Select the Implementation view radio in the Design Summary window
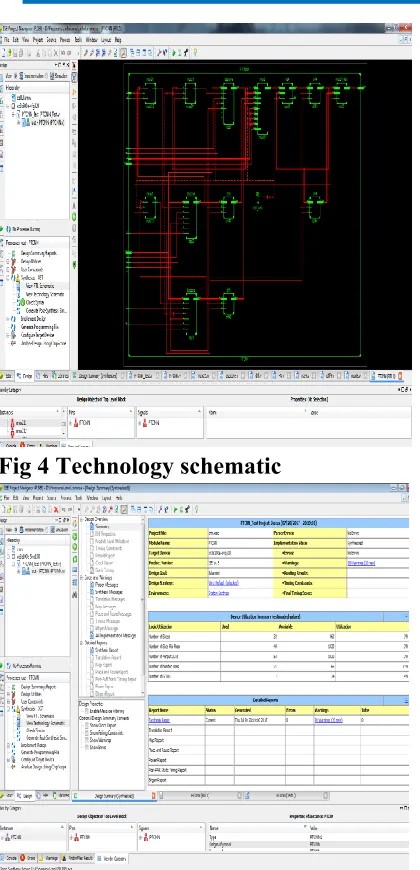 [16, 529]
